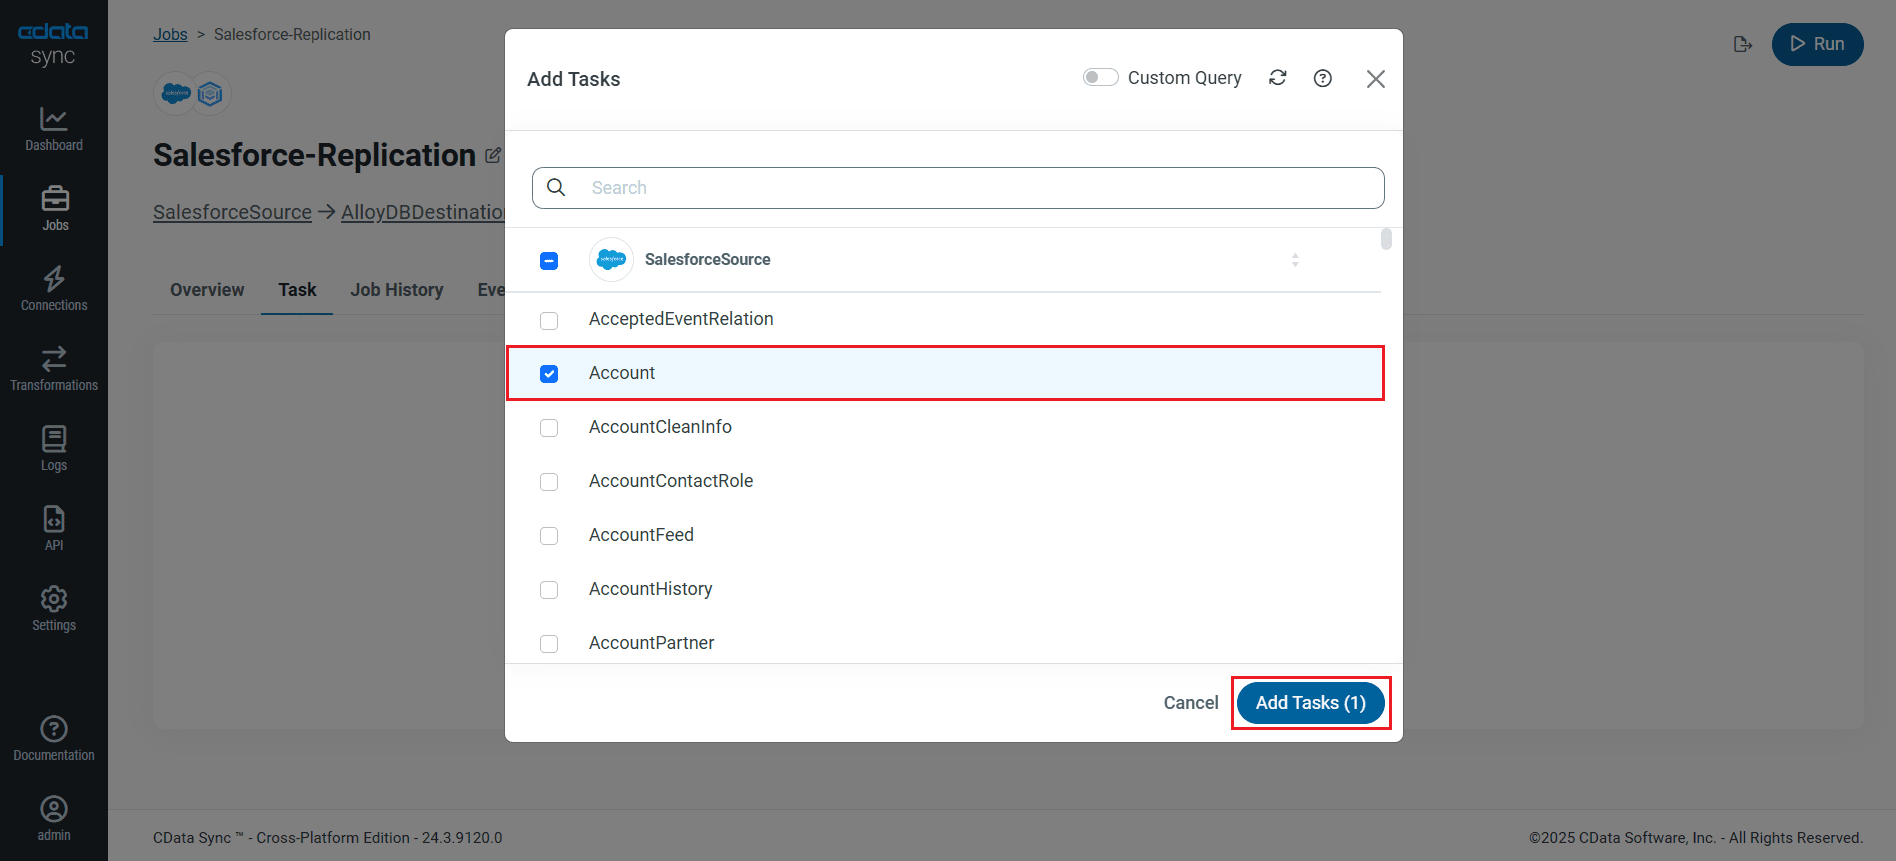Go to Connections in the sidebar
The image size is (1896, 861).
pyautogui.click(x=54, y=289)
